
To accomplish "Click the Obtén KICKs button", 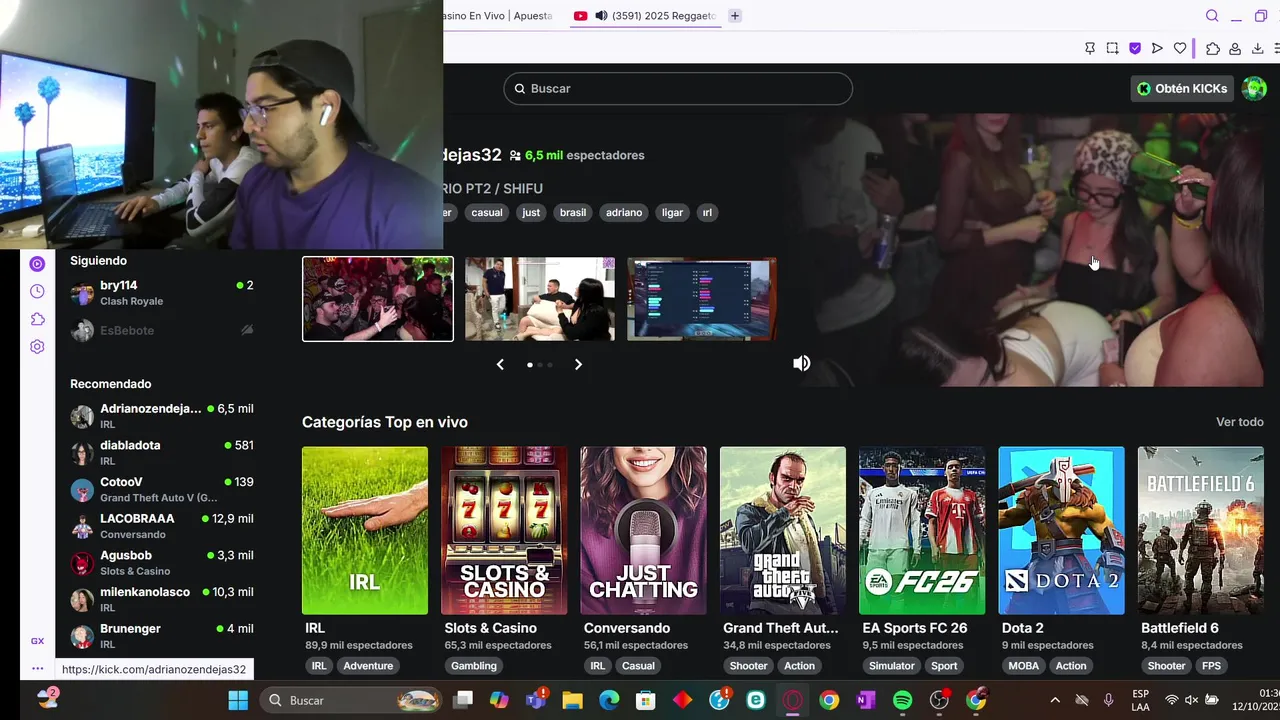I will [1182, 88].
